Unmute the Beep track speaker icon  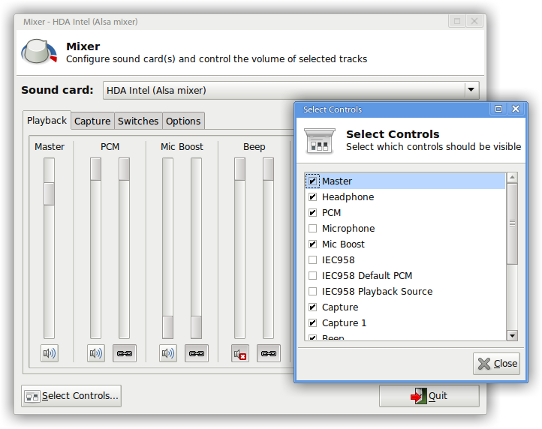point(240,353)
